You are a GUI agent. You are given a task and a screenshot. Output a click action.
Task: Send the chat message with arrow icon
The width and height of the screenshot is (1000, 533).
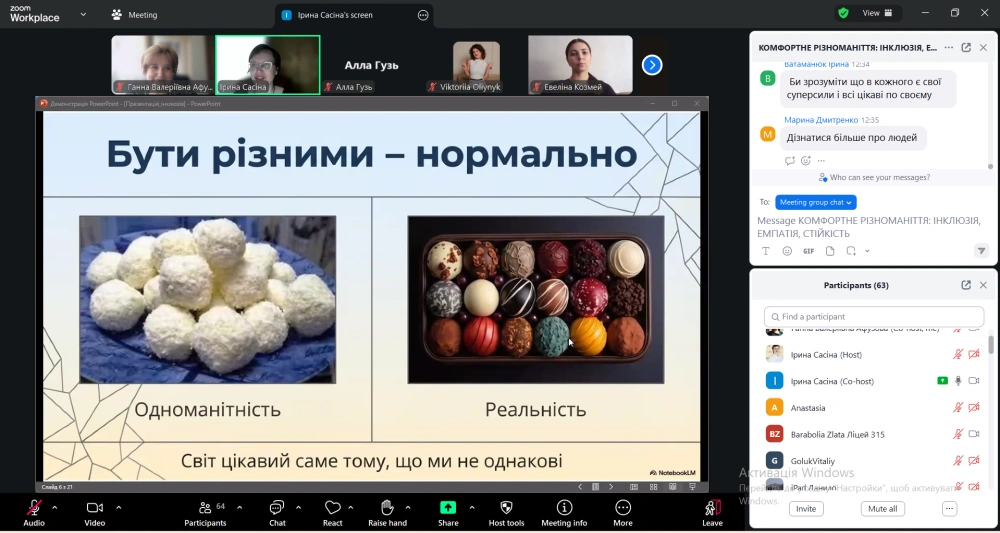point(982,251)
